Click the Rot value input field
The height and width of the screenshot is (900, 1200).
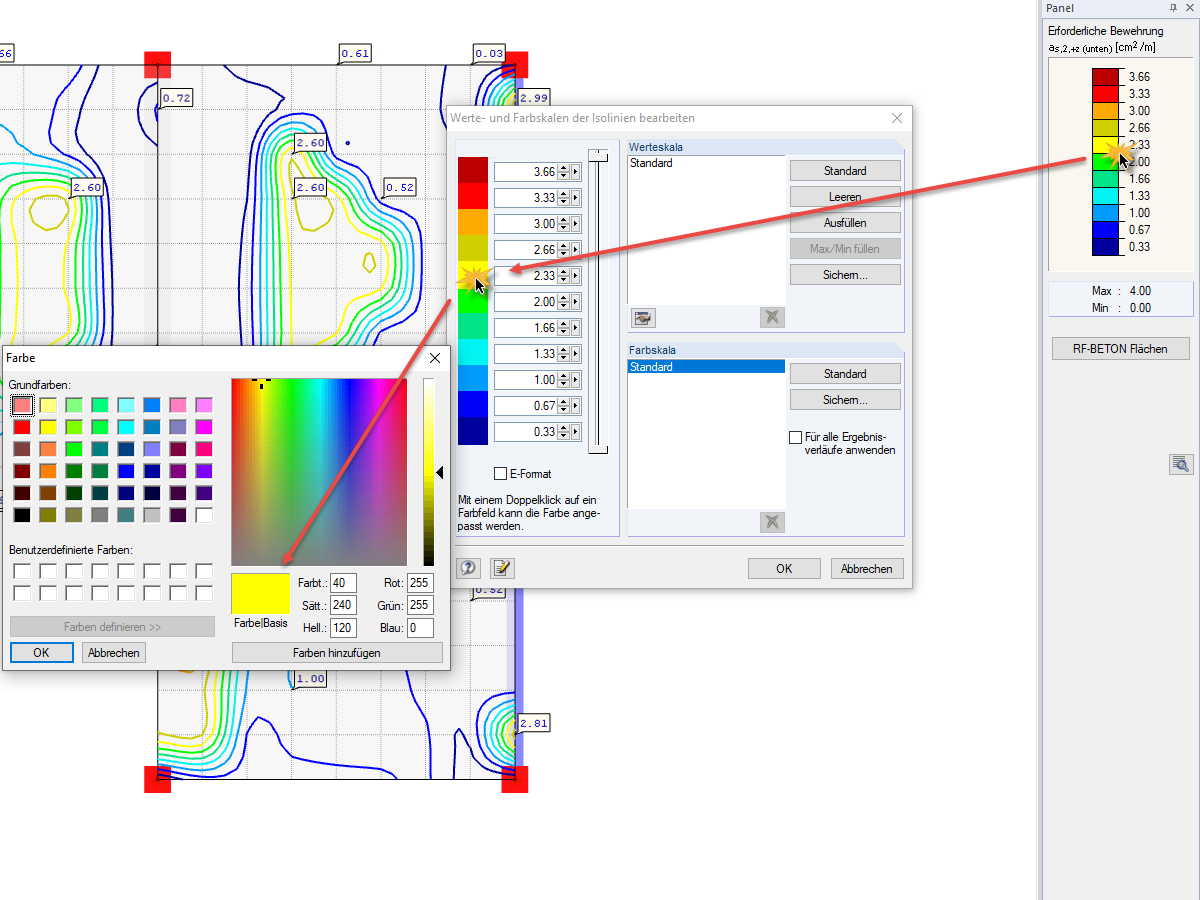(420, 583)
